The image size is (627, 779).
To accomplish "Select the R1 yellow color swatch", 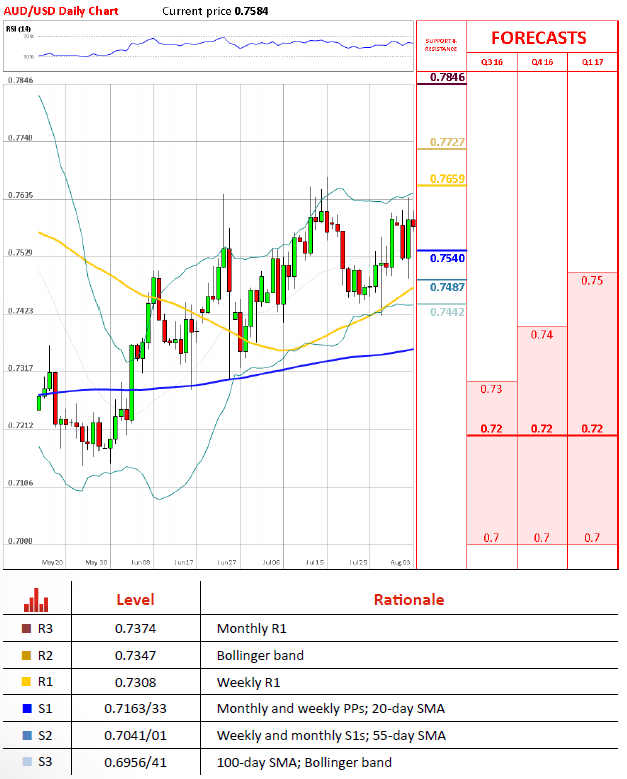I will 27,682.
